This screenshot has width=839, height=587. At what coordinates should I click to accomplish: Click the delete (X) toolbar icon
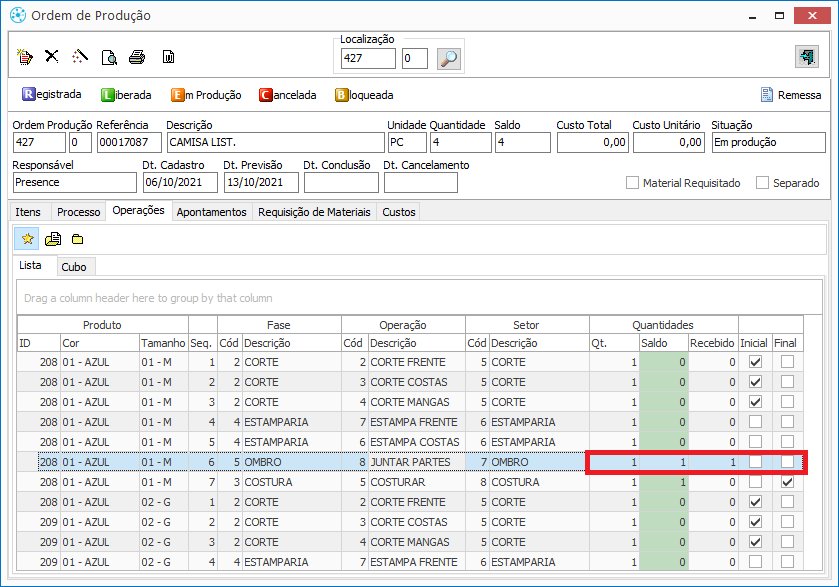click(52, 56)
